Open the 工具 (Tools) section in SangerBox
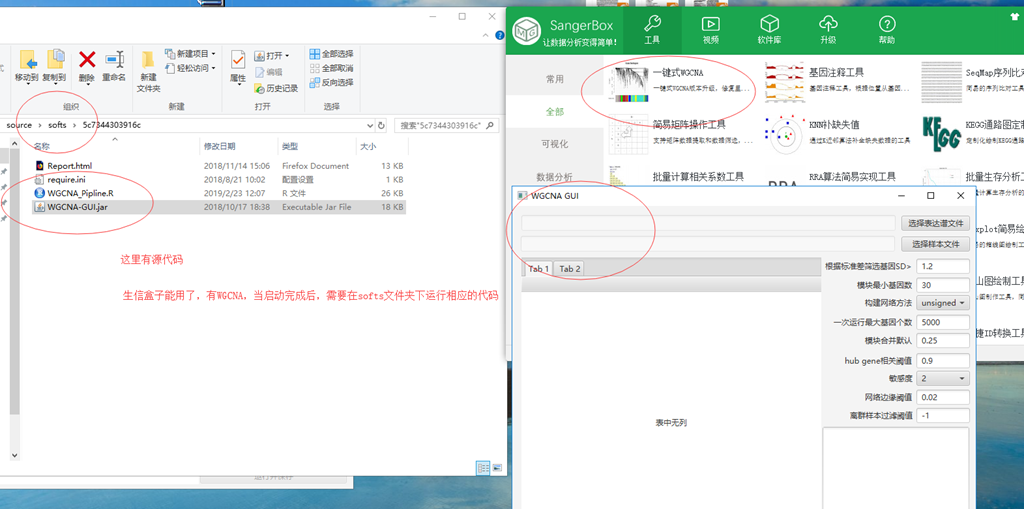The width and height of the screenshot is (1024, 509). [x=652, y=30]
